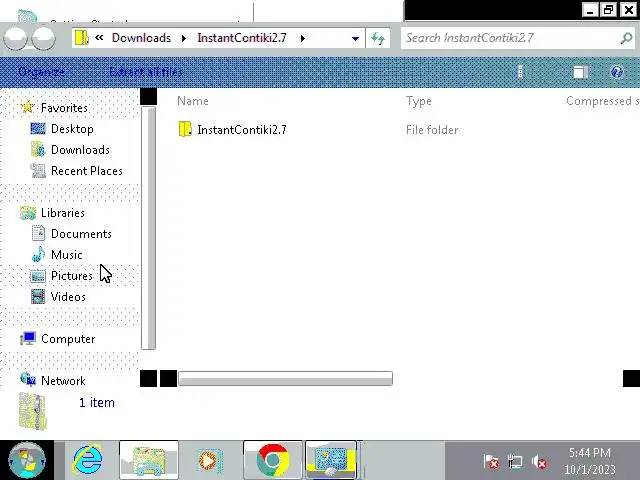Sort by the Name column header
Screen dimensions: 640x480
[x=193, y=101]
